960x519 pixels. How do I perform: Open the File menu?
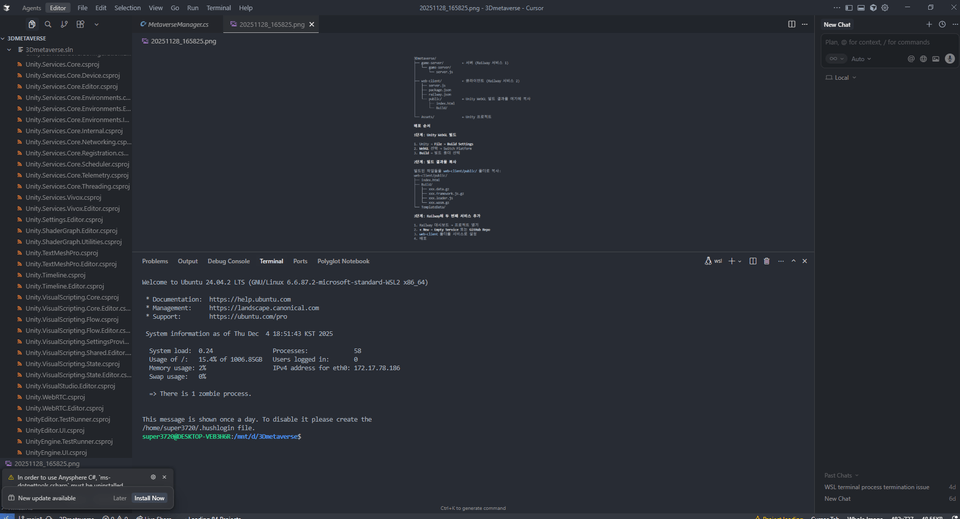(82, 8)
